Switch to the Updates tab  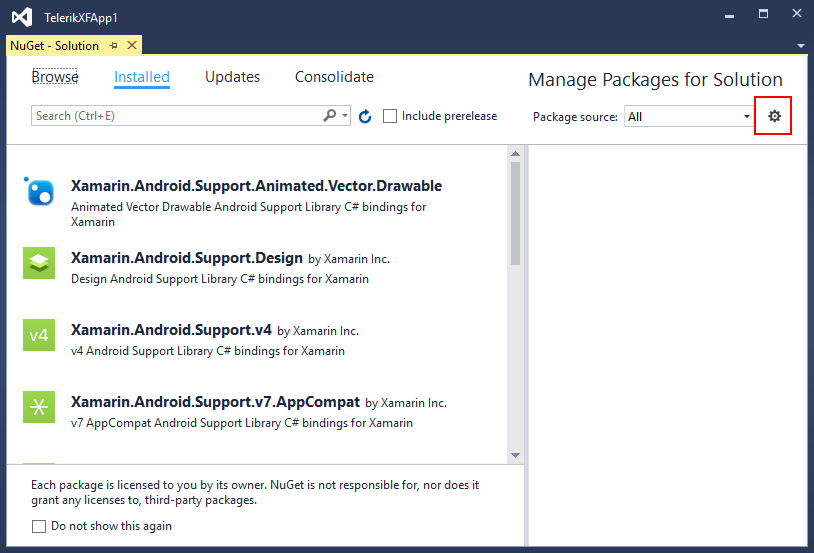tap(232, 77)
